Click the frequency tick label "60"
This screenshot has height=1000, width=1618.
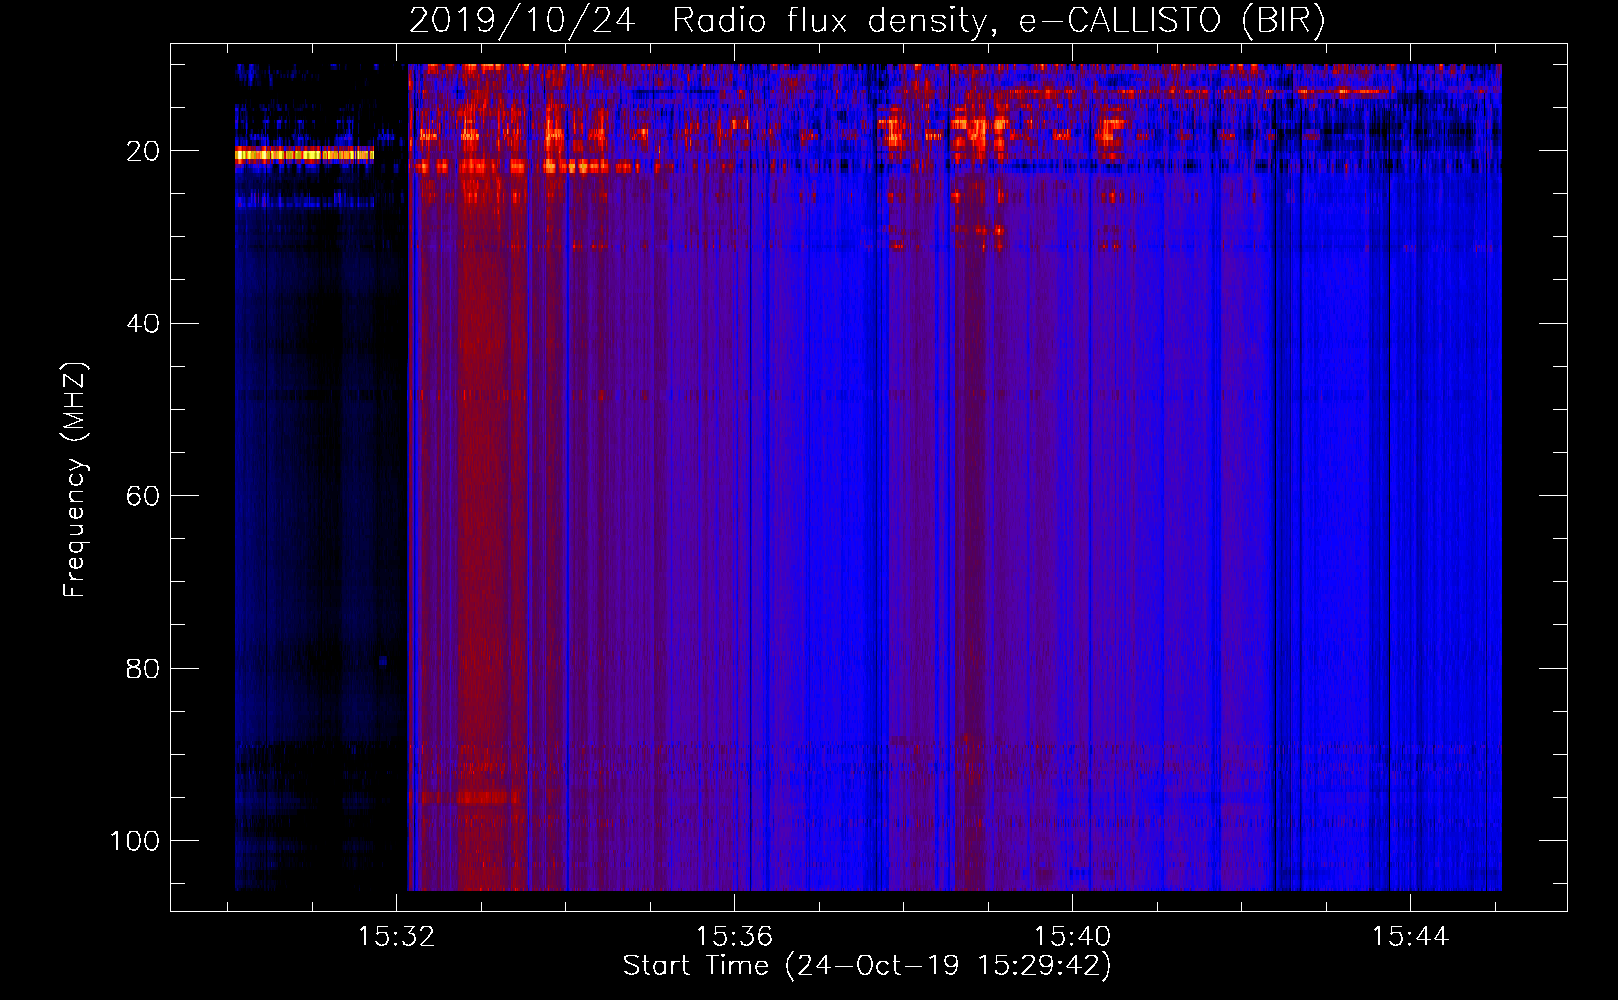[143, 496]
